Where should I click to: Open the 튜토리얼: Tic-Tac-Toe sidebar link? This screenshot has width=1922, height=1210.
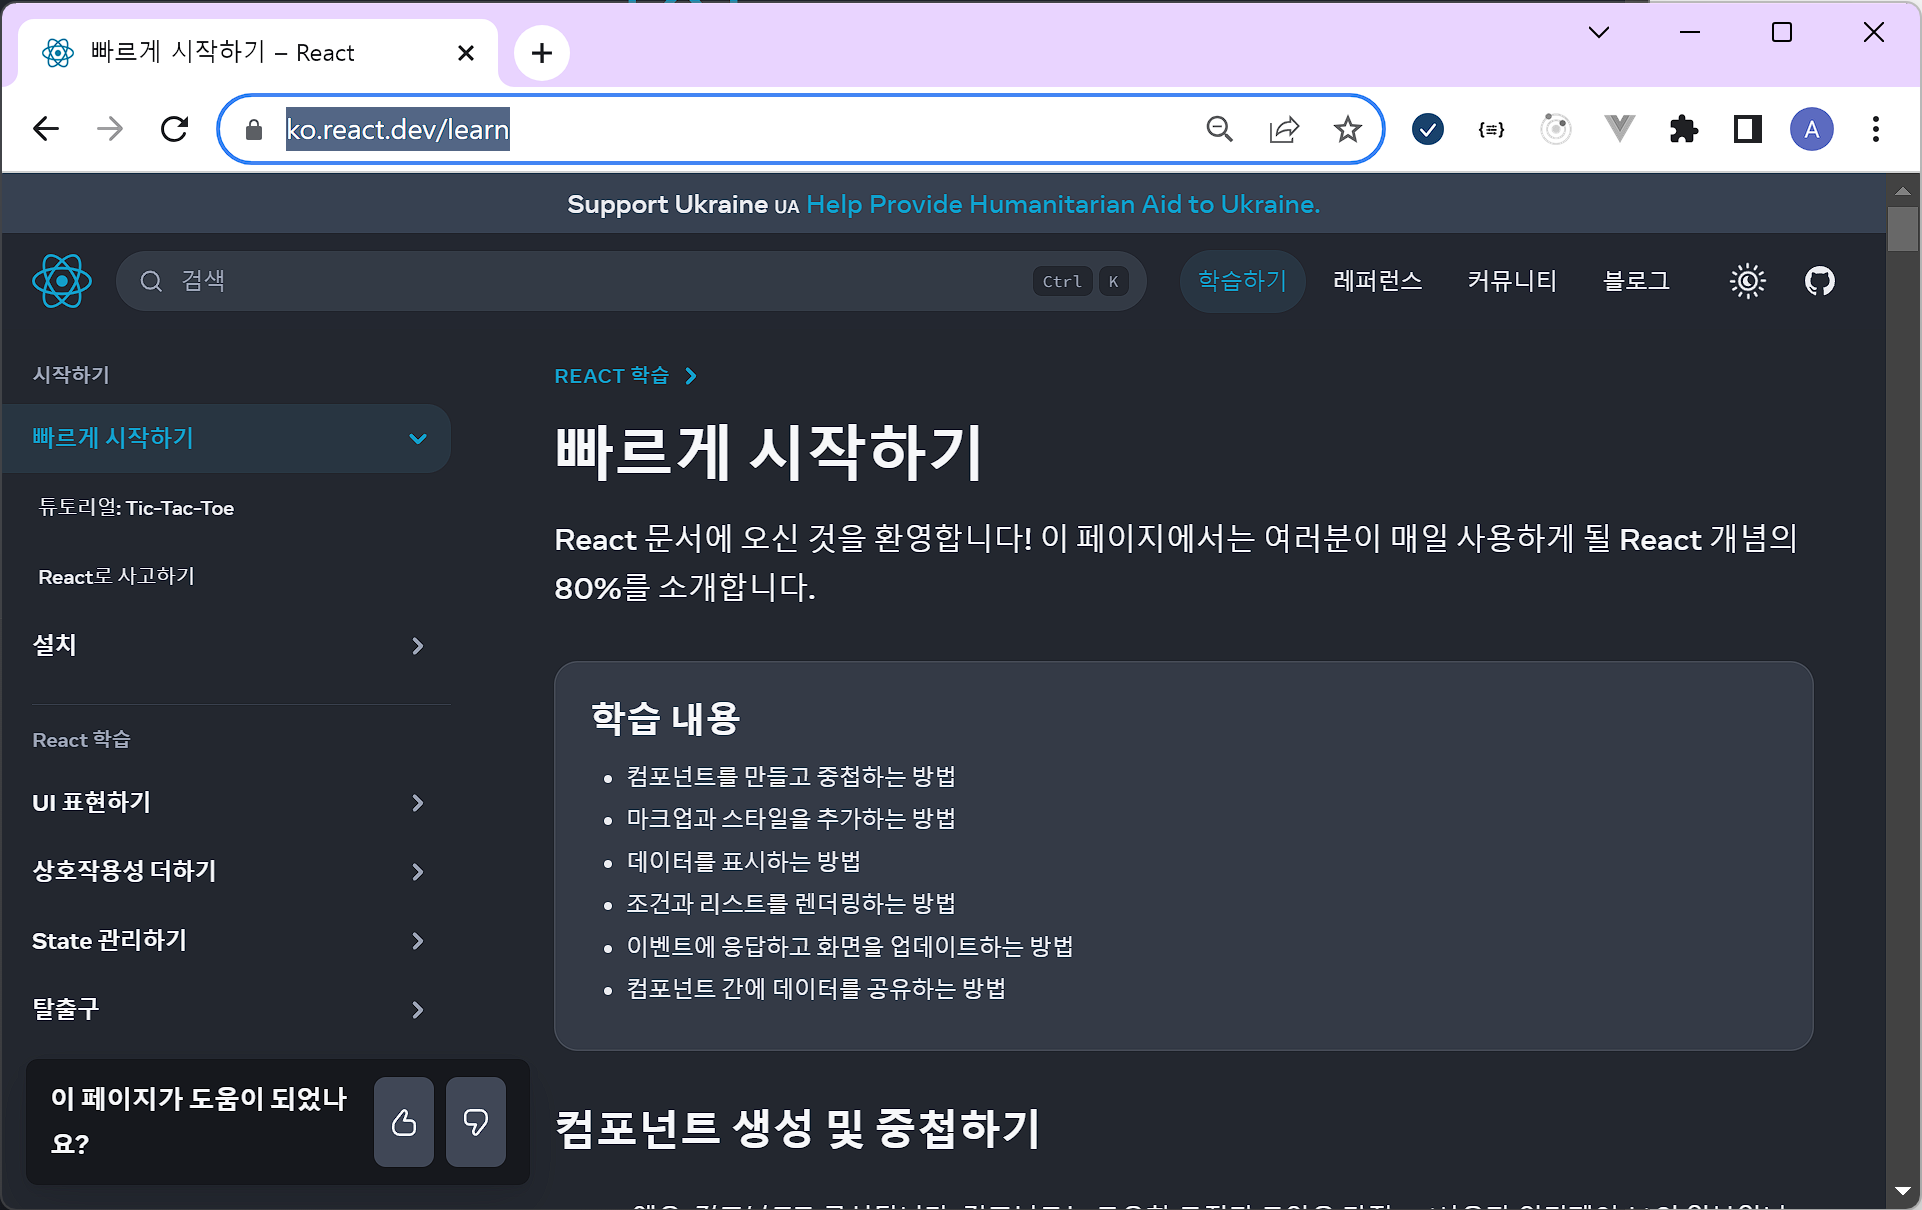point(136,508)
